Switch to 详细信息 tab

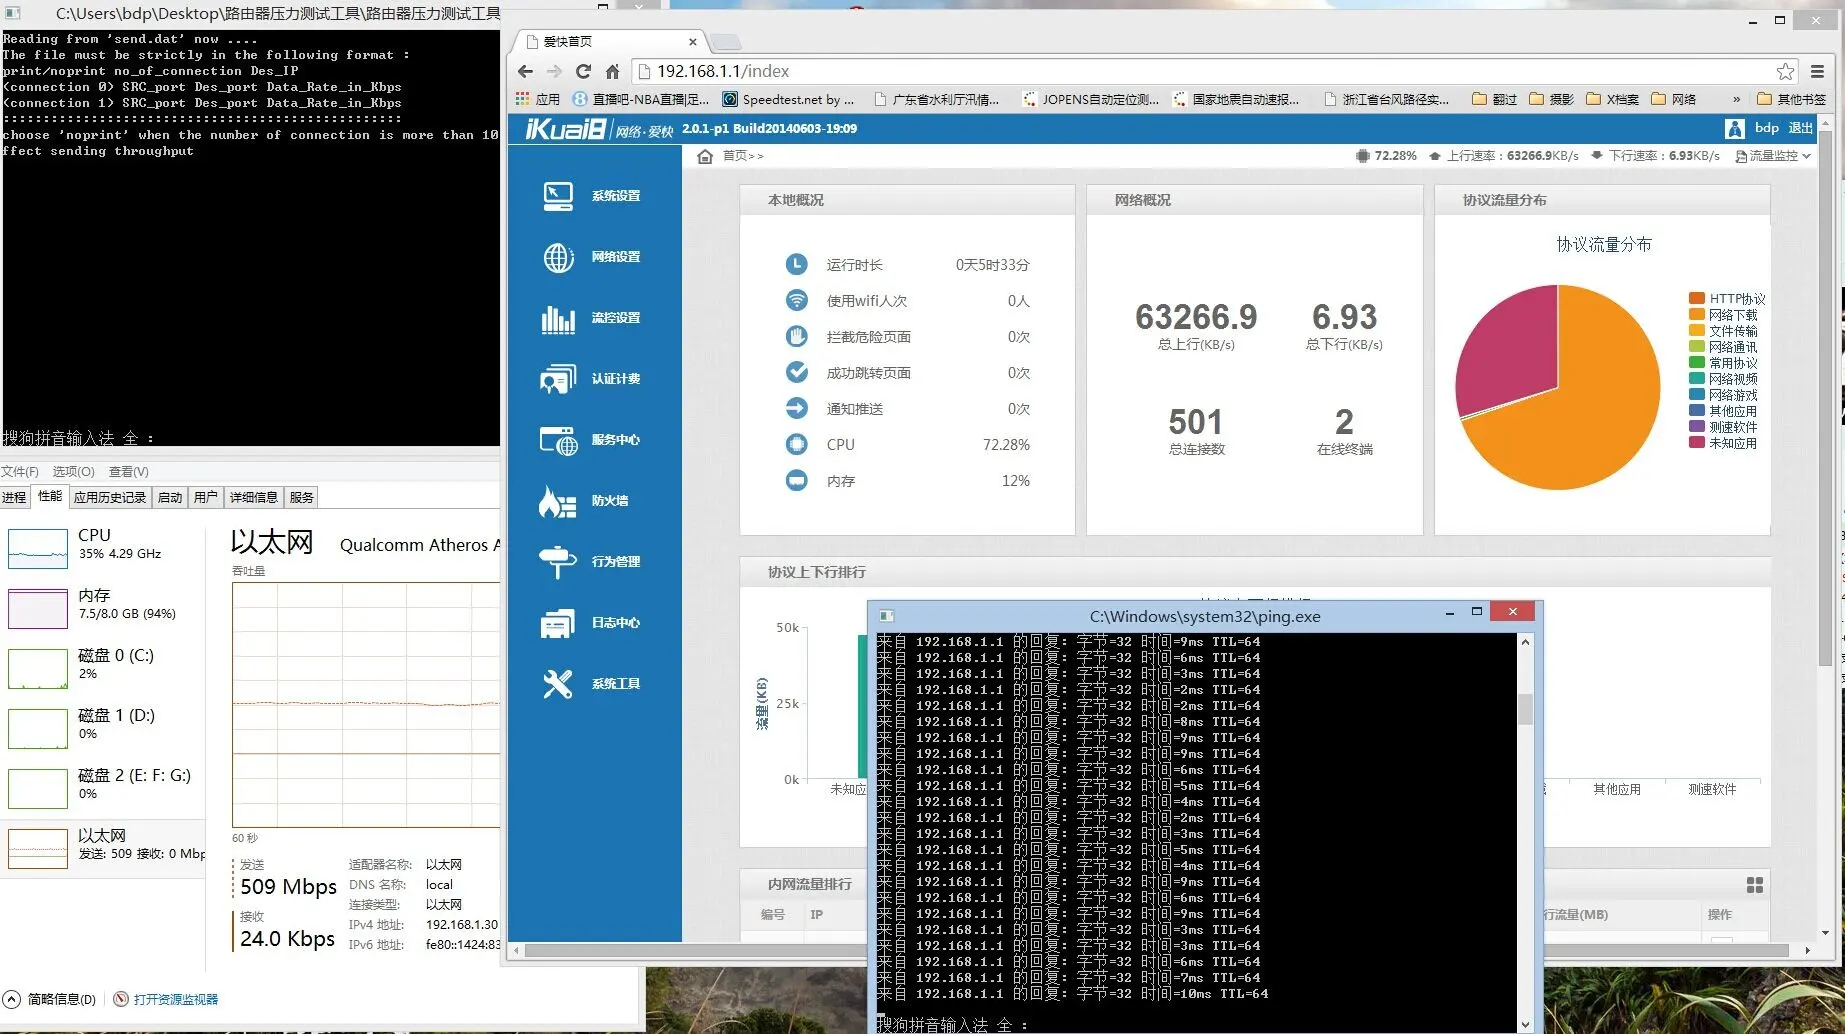pos(253,498)
